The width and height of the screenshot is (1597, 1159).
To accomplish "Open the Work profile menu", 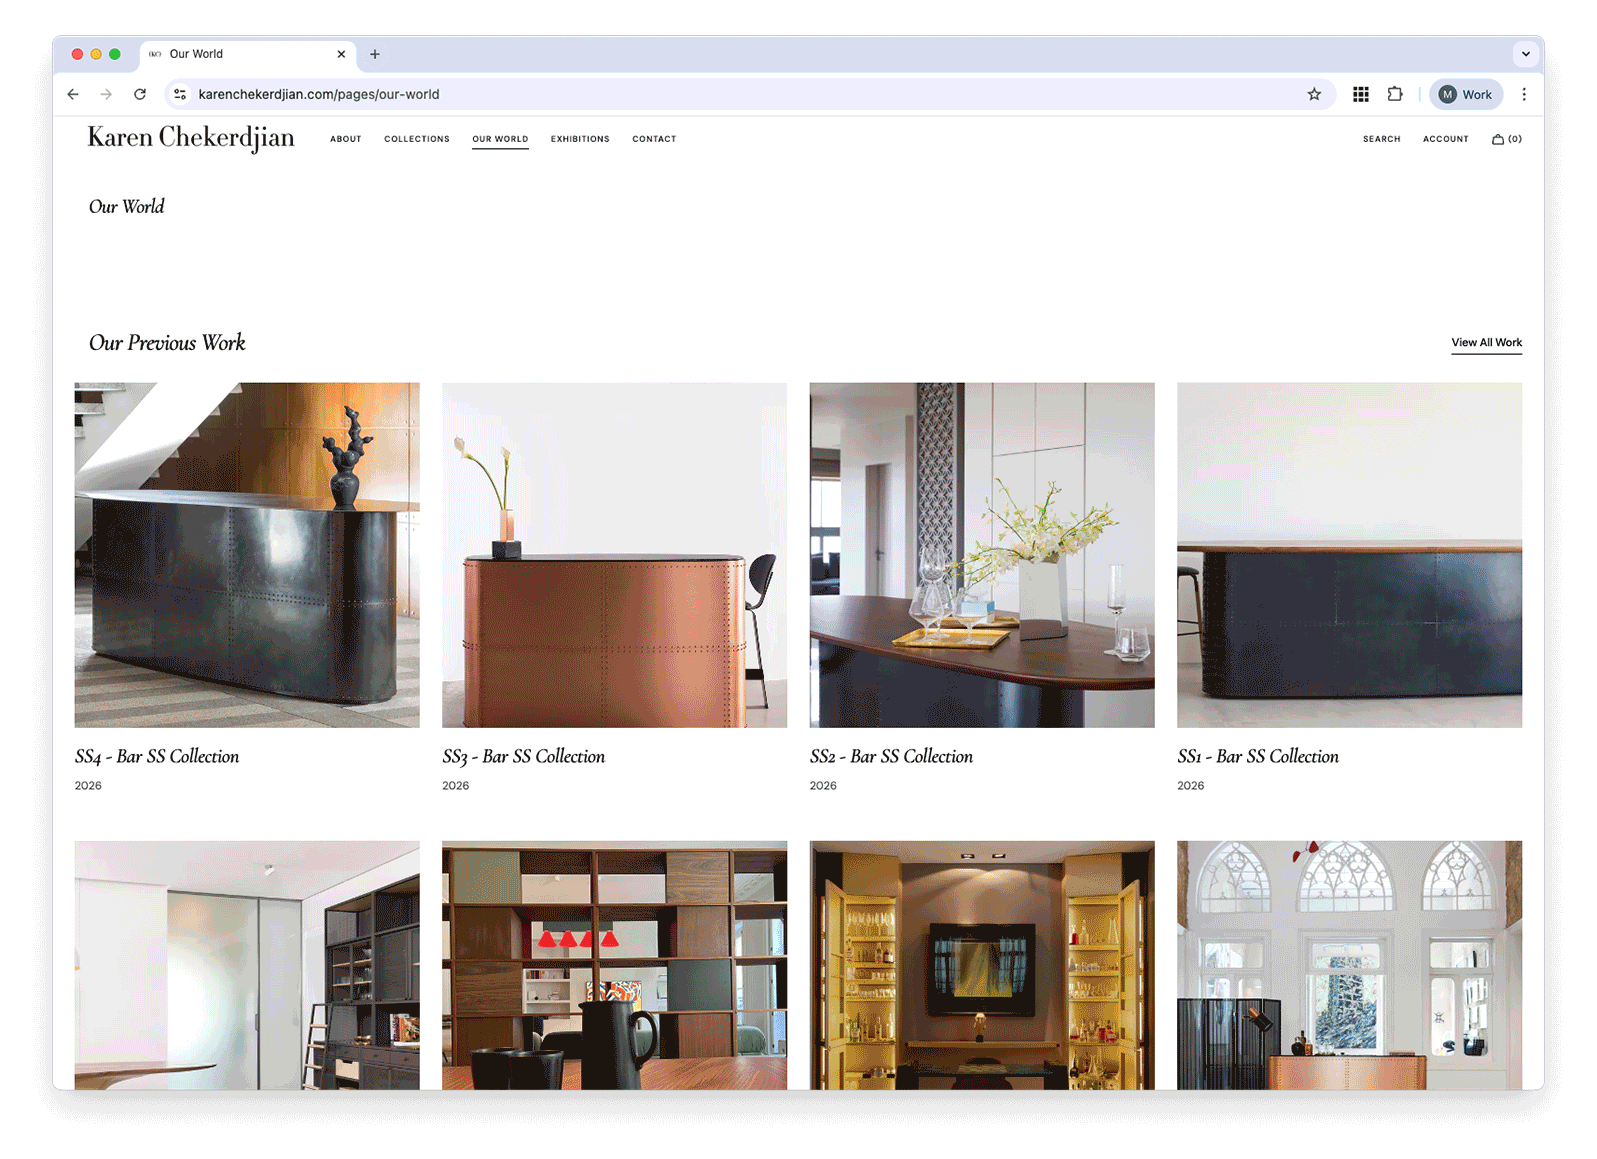I will pyautogui.click(x=1466, y=94).
